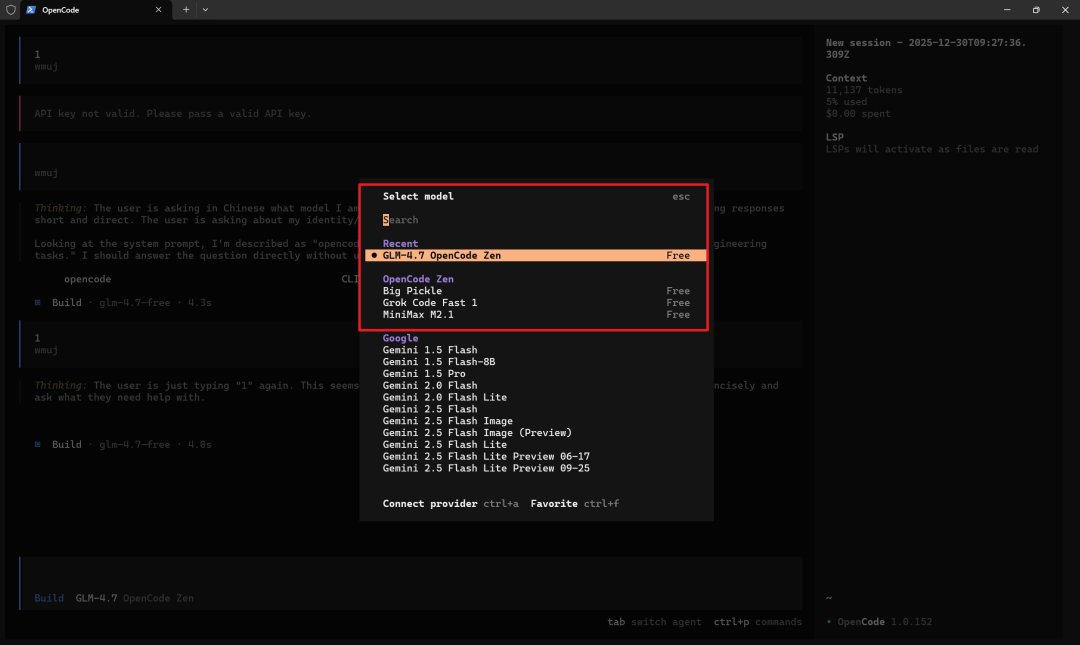Image resolution: width=1080 pixels, height=645 pixels.
Task: Select GLM-4.7 OpenCode Zen recent model
Action: pos(536,256)
